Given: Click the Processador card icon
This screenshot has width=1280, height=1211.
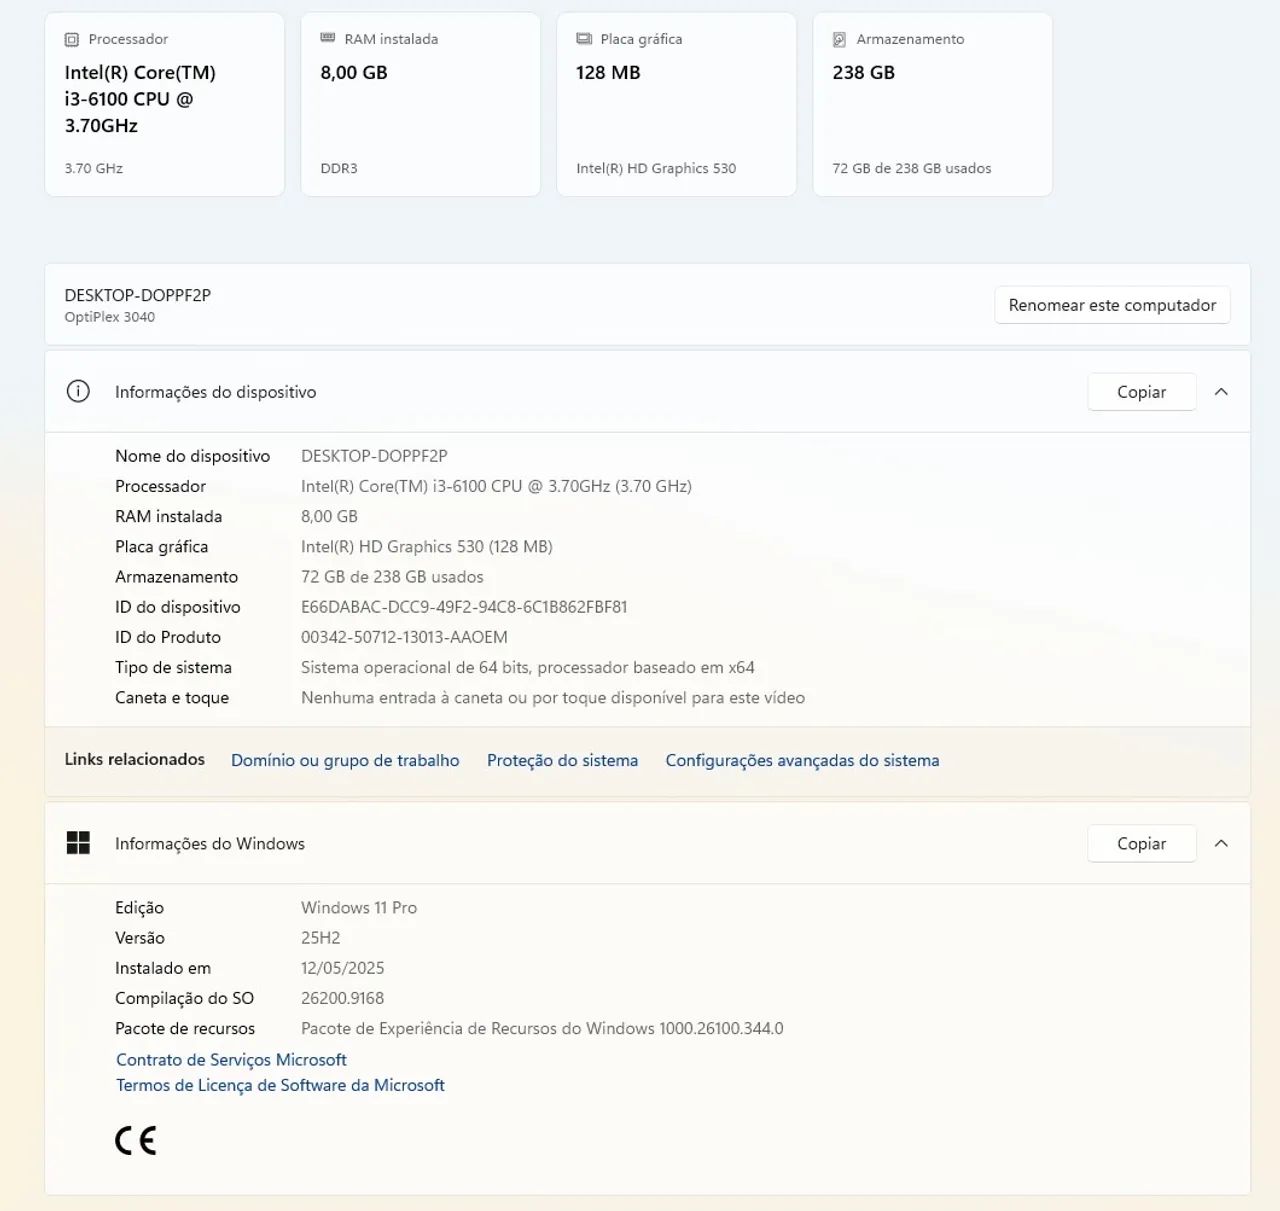Looking at the screenshot, I should pos(71,40).
